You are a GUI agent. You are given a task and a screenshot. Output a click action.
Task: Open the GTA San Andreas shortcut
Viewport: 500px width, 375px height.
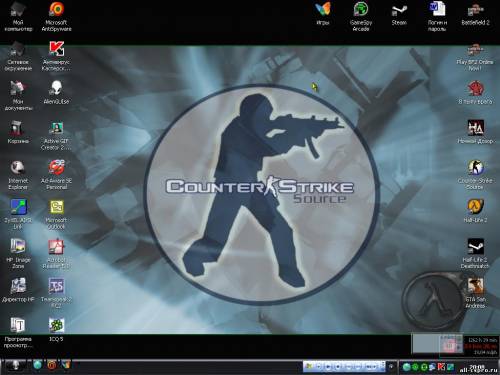[x=475, y=293]
